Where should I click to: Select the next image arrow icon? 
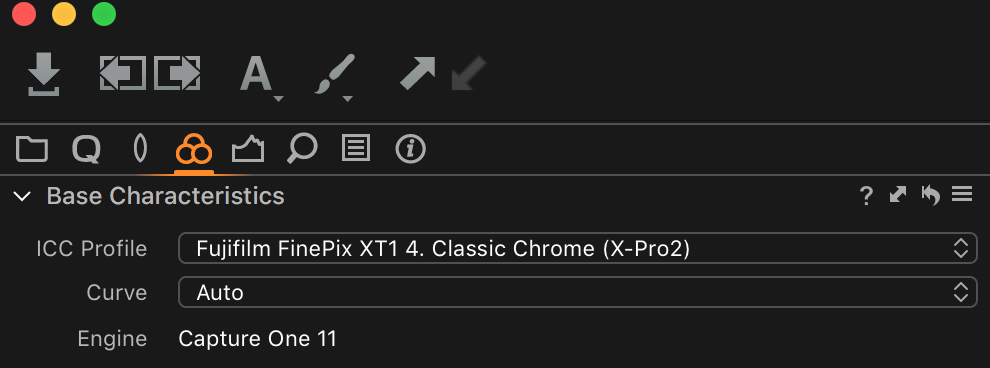177,73
